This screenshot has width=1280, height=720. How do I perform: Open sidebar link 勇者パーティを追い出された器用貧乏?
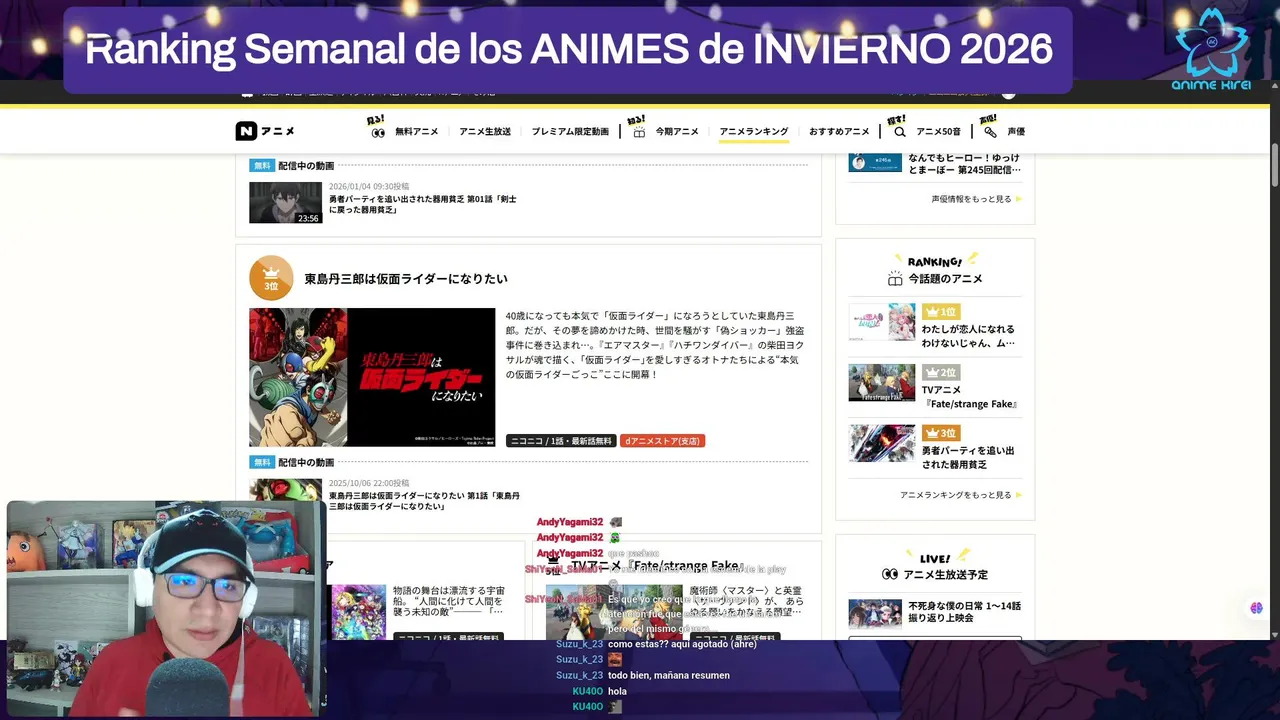(x=968, y=458)
